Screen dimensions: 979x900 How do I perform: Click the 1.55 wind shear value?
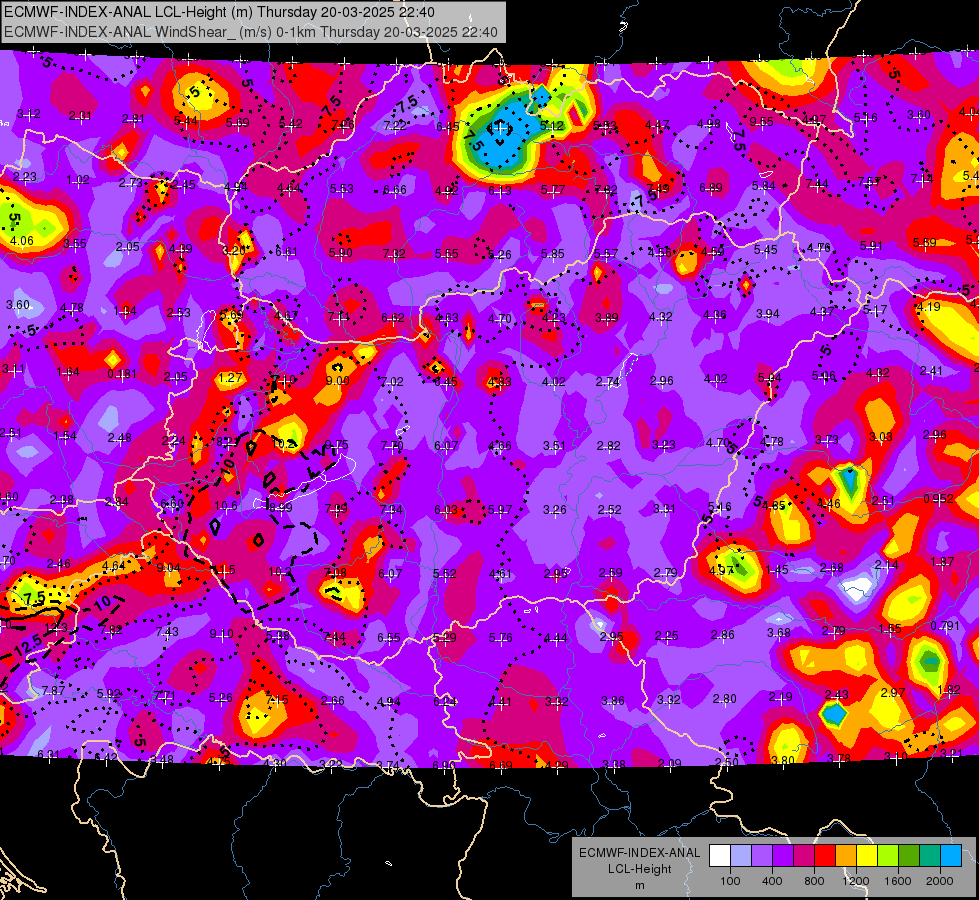[890, 628]
